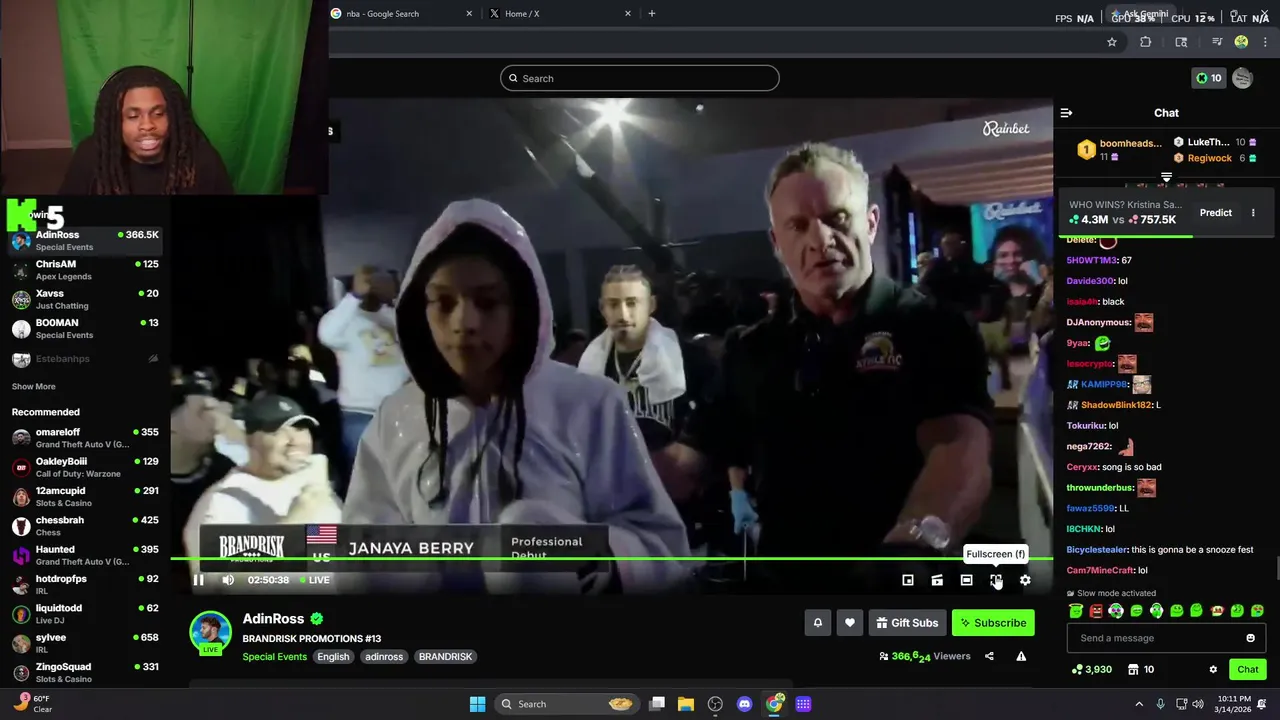Select the adinross tag

coord(384,657)
